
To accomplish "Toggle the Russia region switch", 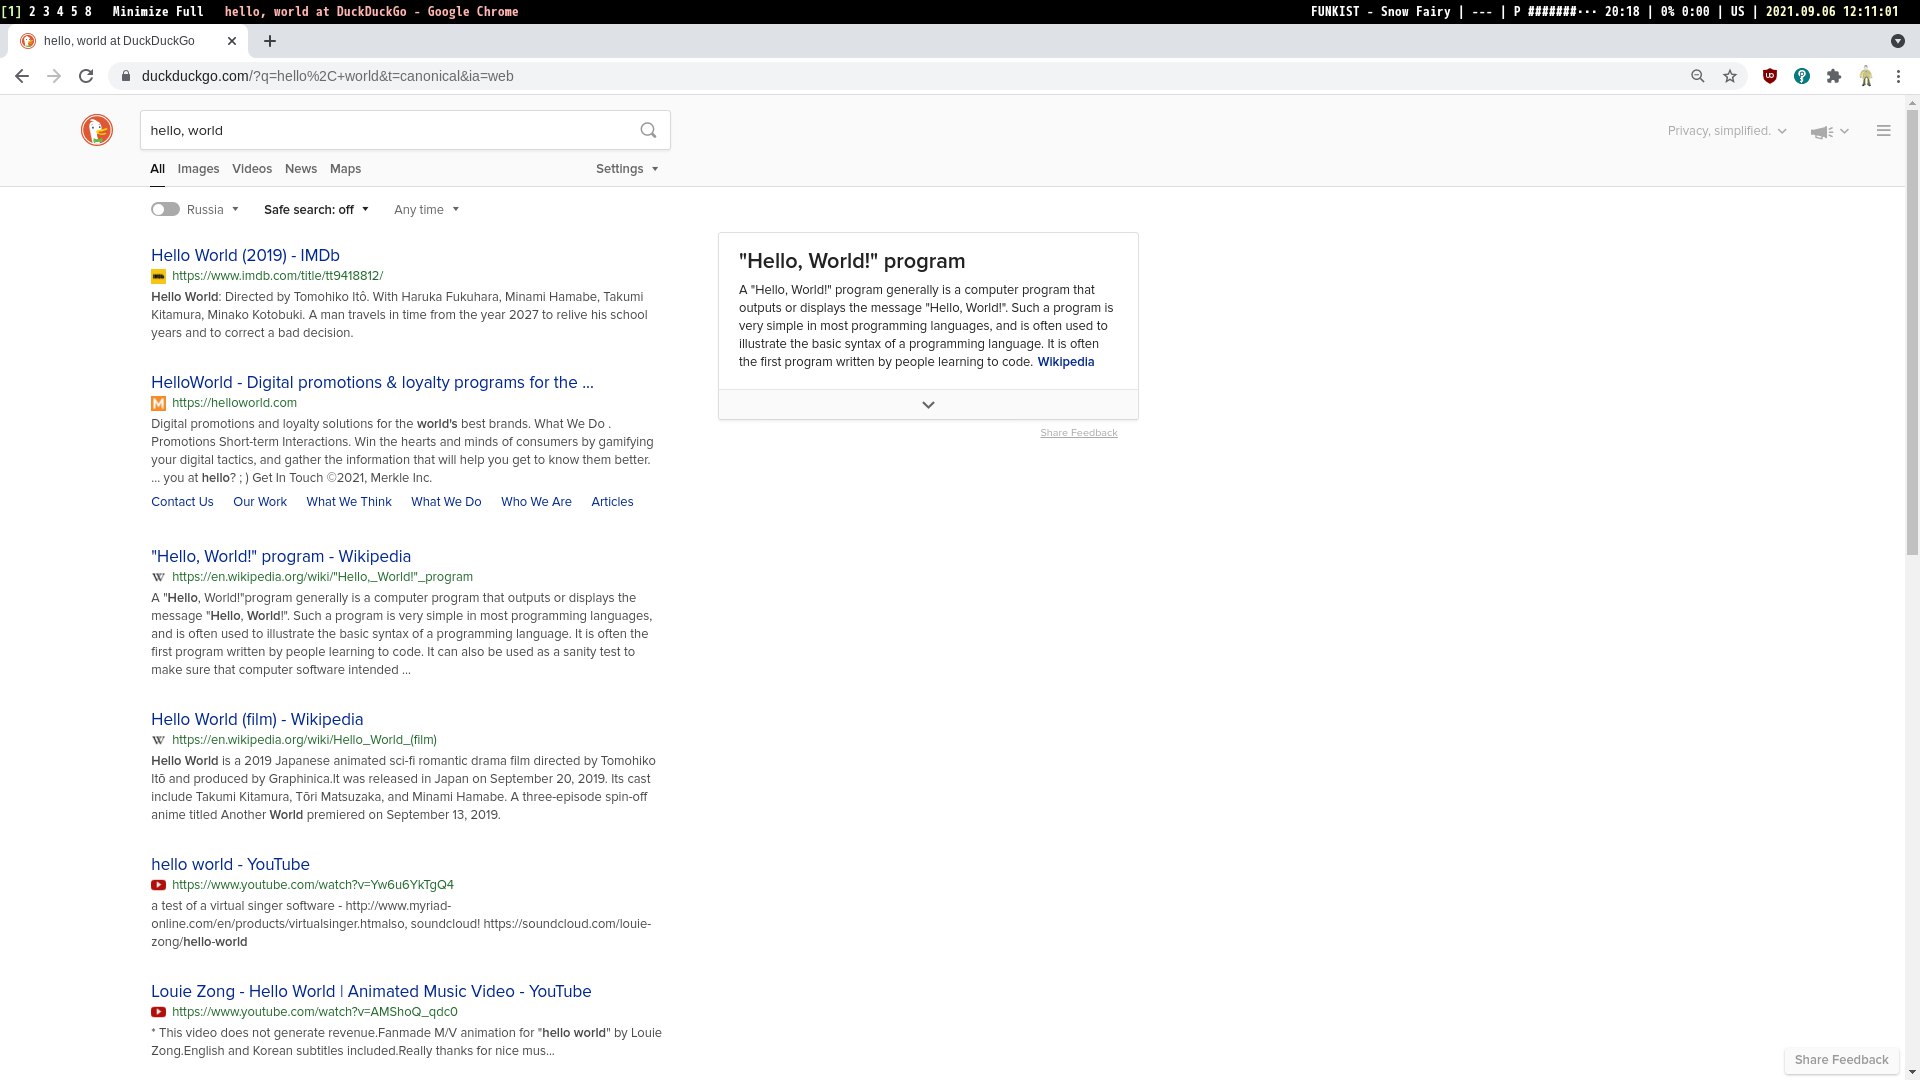I will (165, 209).
